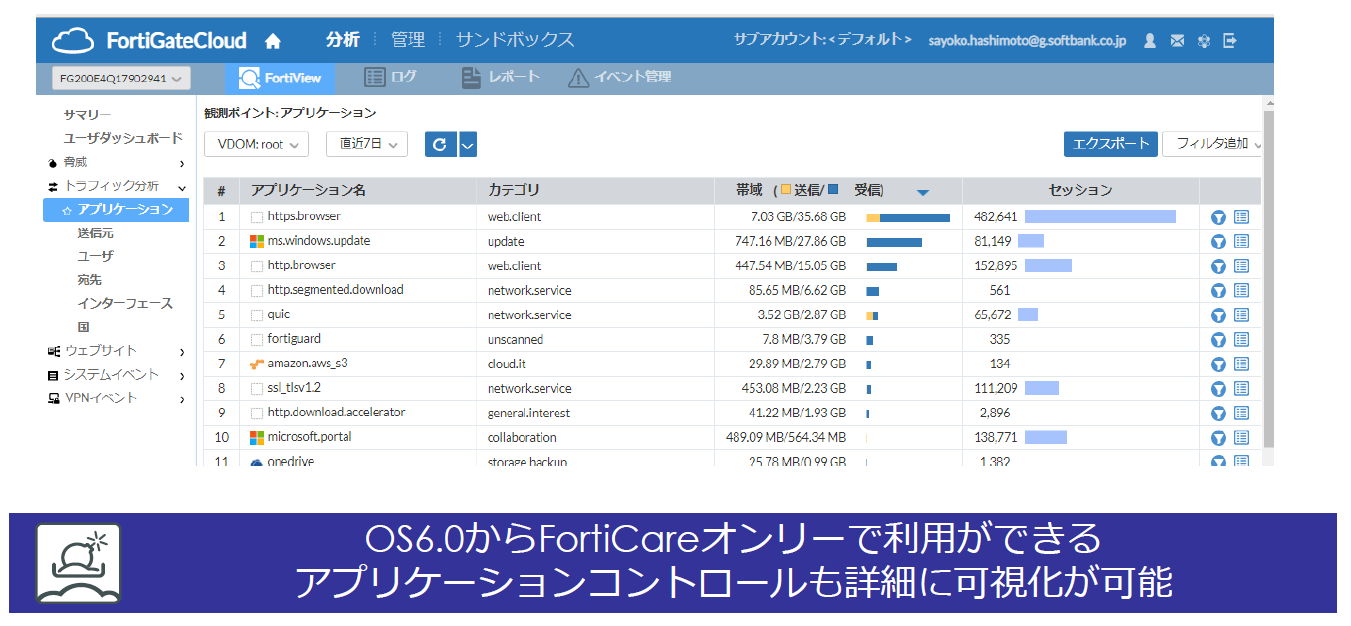
Task: Filter by microsoft.portal funnel icon
Action: pyautogui.click(x=1218, y=437)
